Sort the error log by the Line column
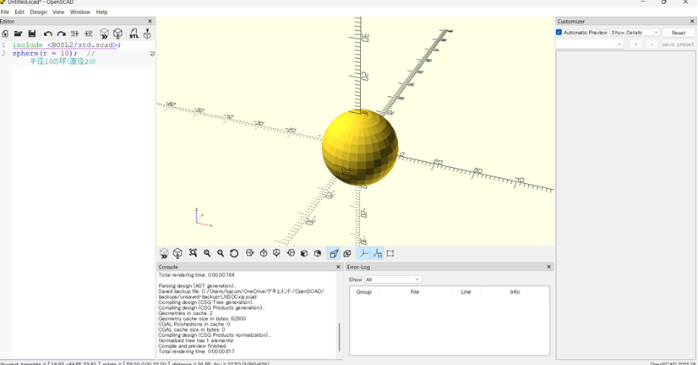 (466, 292)
